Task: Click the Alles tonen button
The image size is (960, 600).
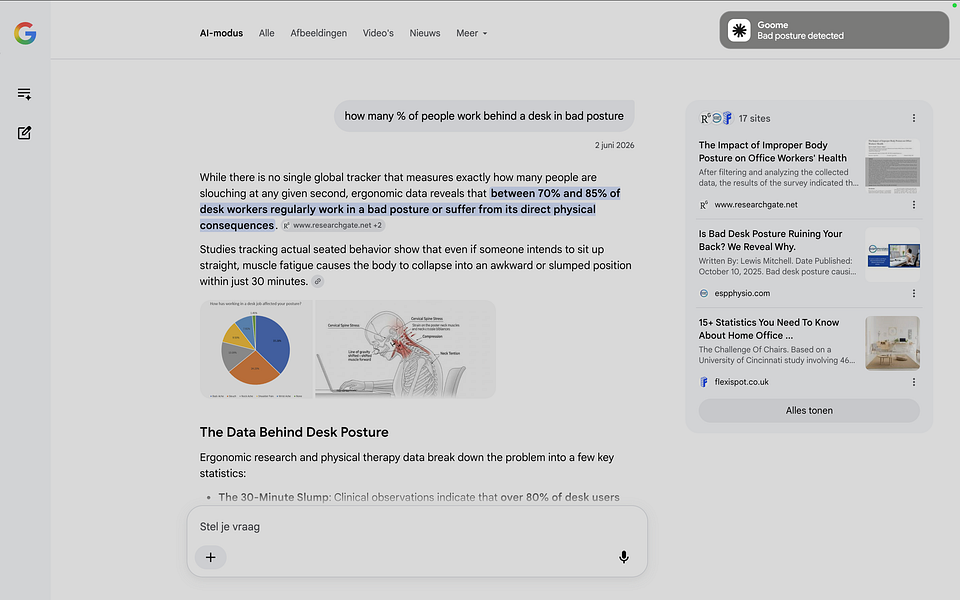Action: pos(809,410)
